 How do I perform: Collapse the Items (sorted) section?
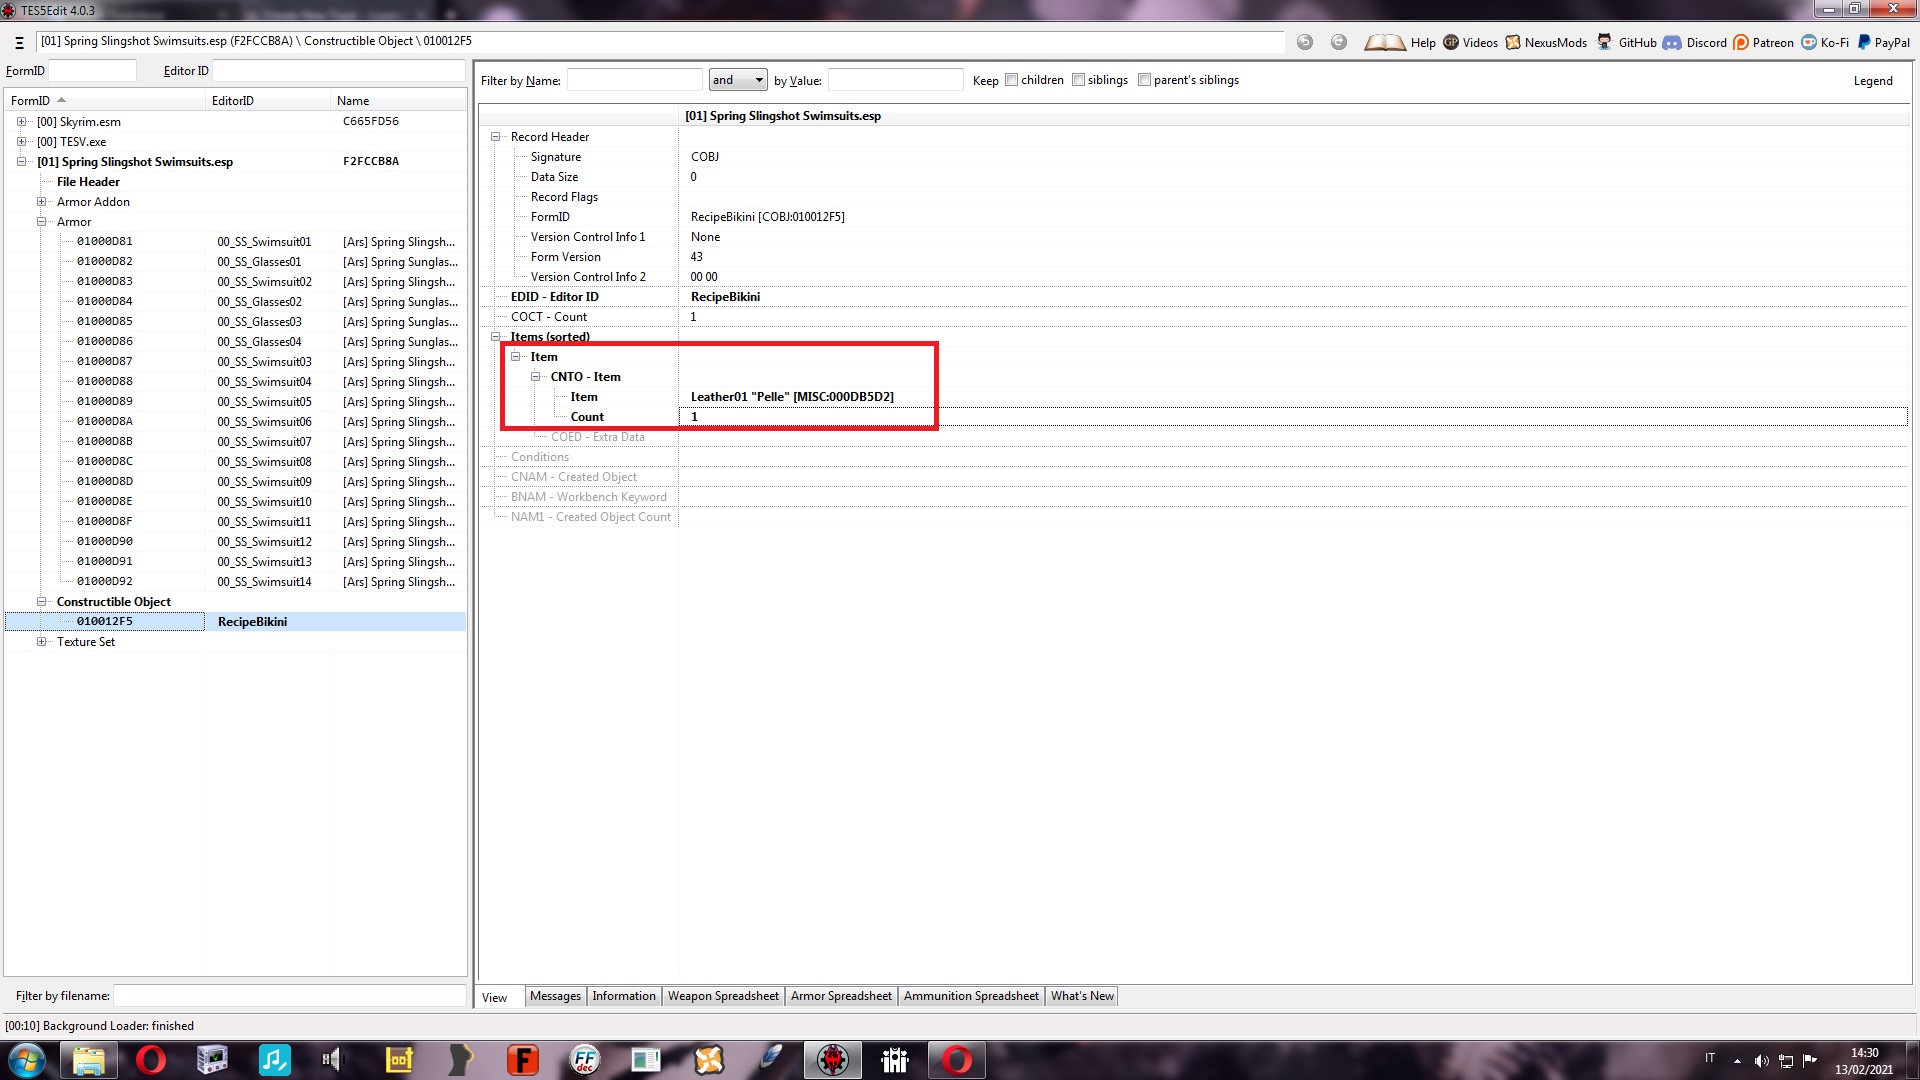tap(495, 337)
